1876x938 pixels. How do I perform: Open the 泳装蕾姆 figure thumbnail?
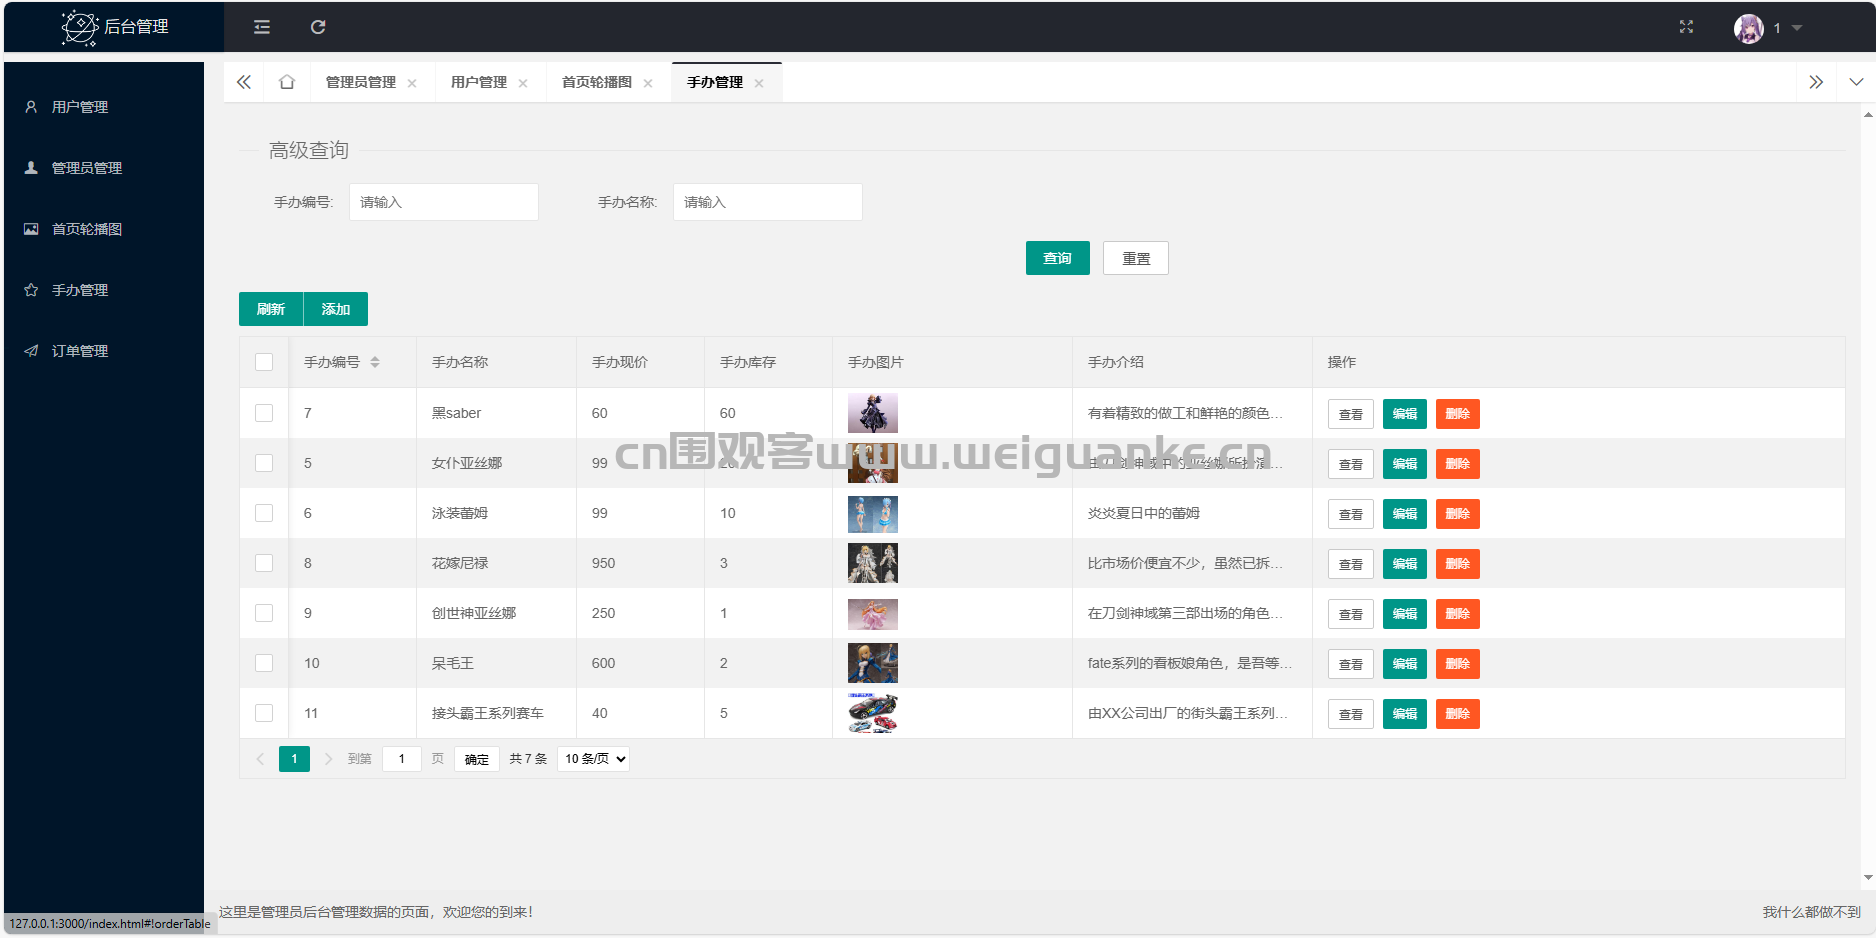point(873,513)
